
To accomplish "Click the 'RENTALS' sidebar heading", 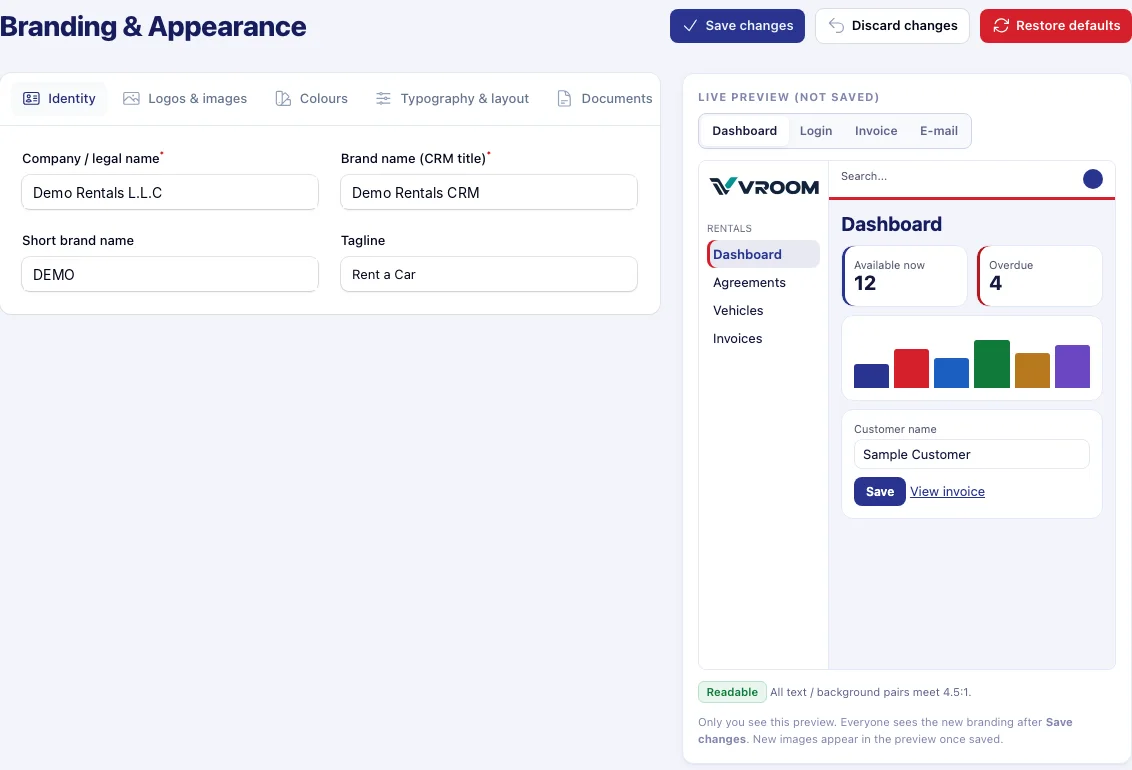I will pos(729,228).
